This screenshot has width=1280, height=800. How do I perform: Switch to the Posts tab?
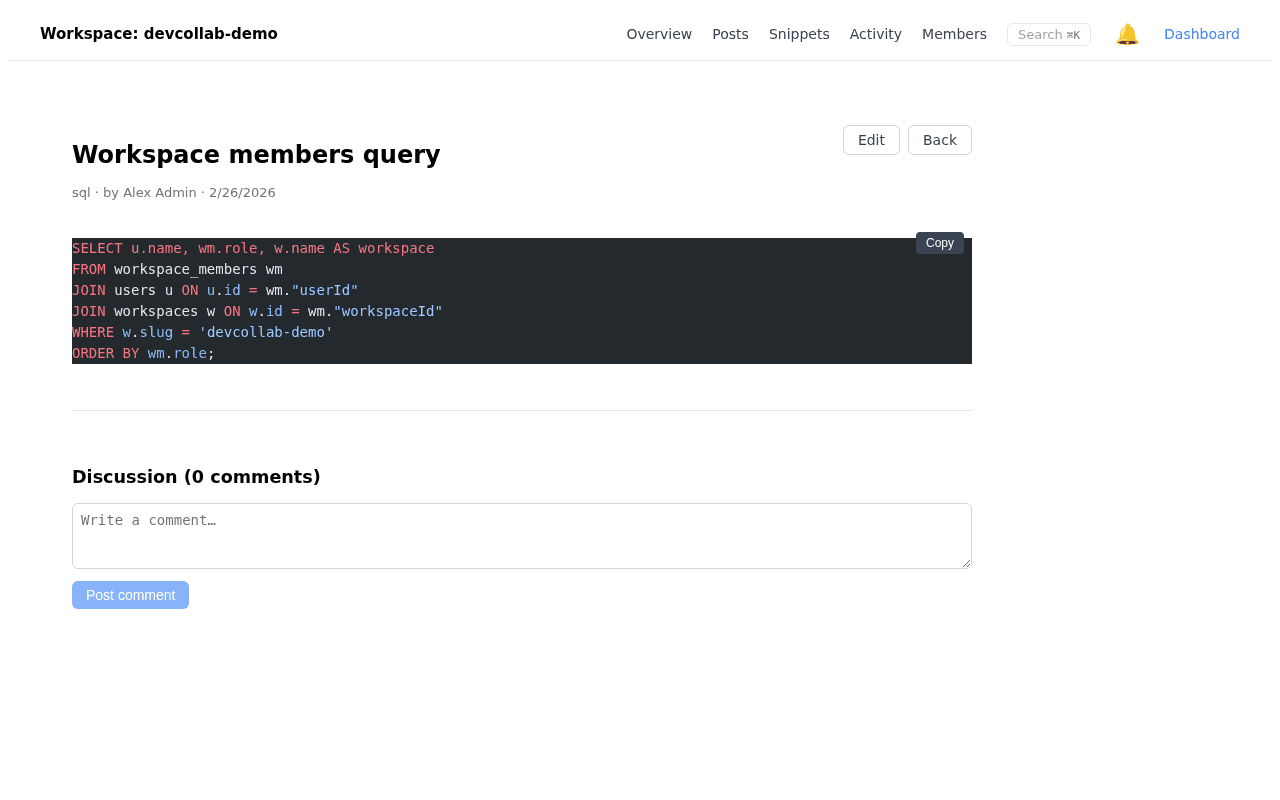pos(730,32)
